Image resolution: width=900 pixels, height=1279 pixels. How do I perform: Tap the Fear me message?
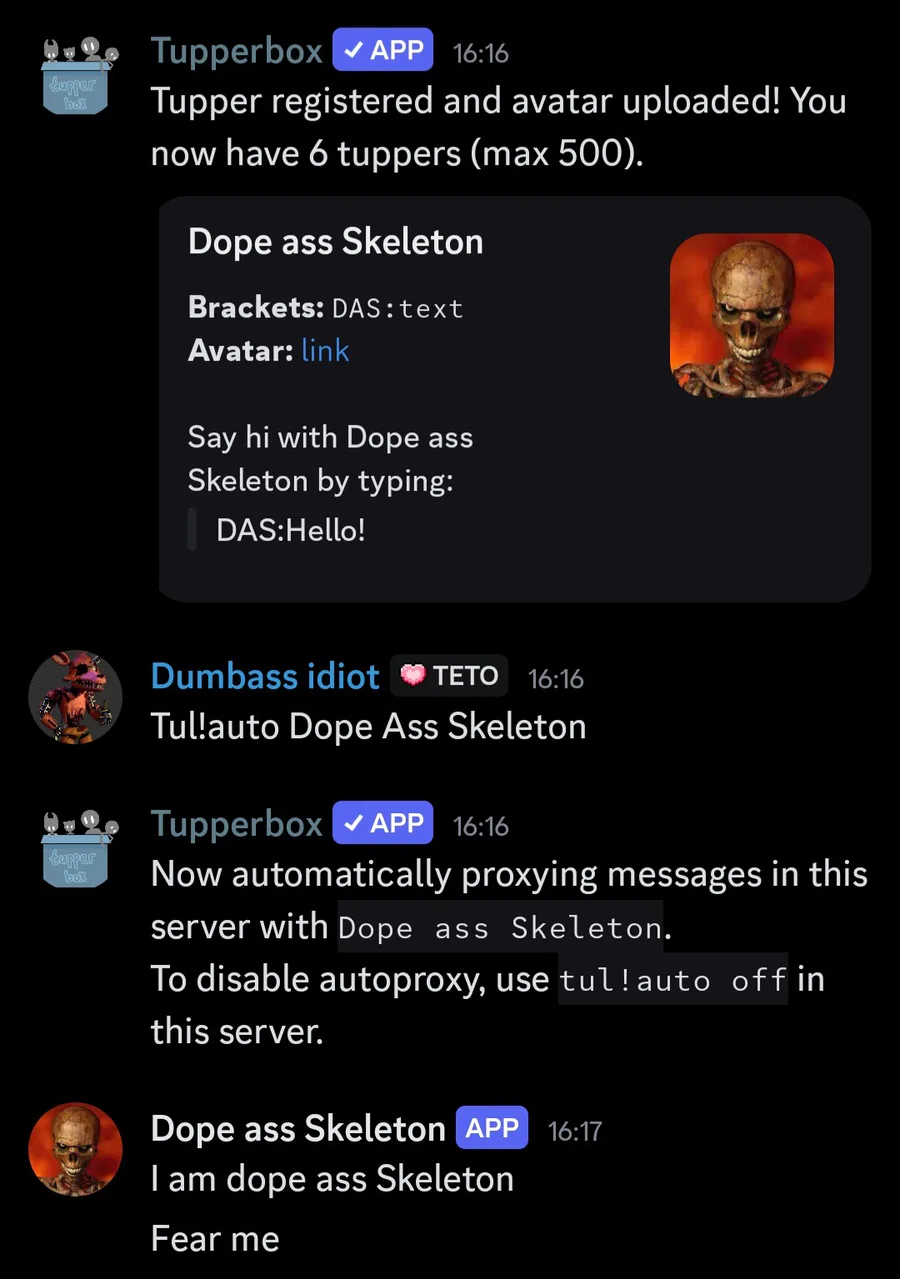point(215,1238)
